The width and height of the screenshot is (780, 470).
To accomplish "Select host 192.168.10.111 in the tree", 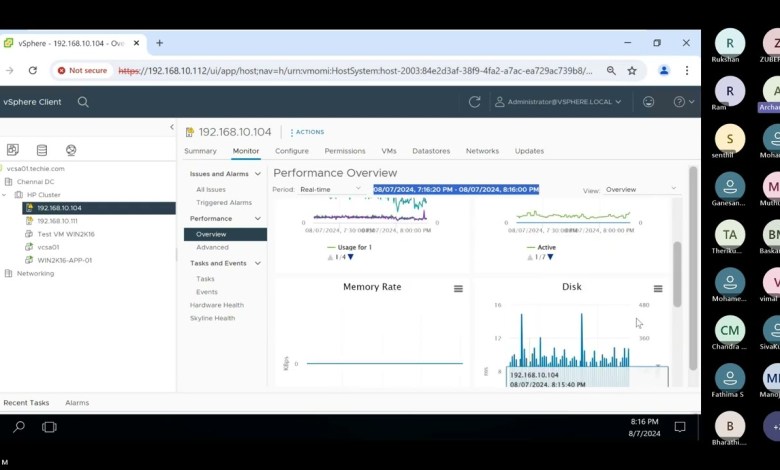I will coord(57,221).
